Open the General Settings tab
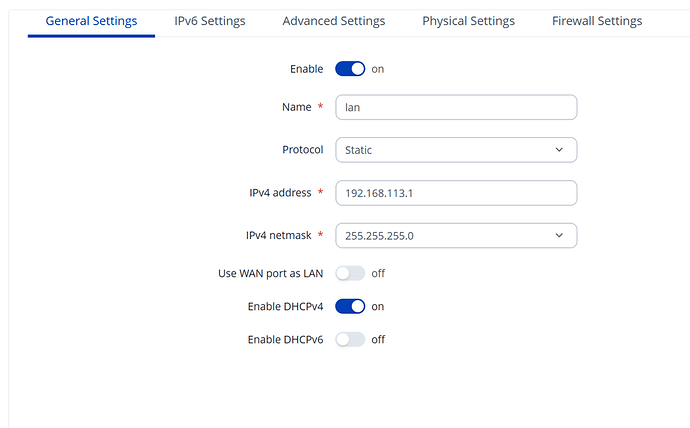690x428 pixels. coord(92,21)
